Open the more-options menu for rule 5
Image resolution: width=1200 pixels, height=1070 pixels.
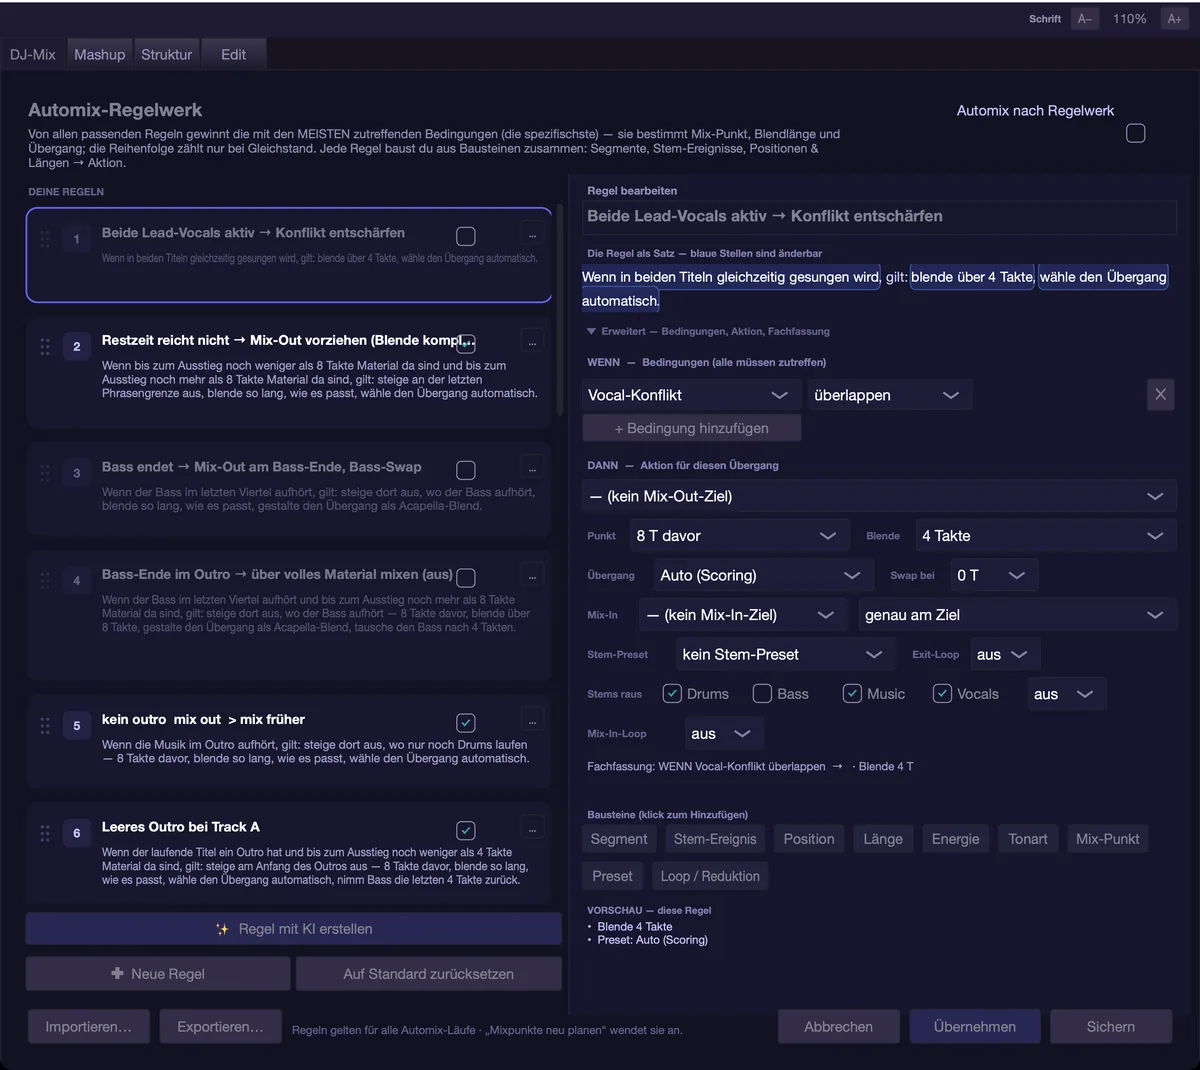[532, 721]
